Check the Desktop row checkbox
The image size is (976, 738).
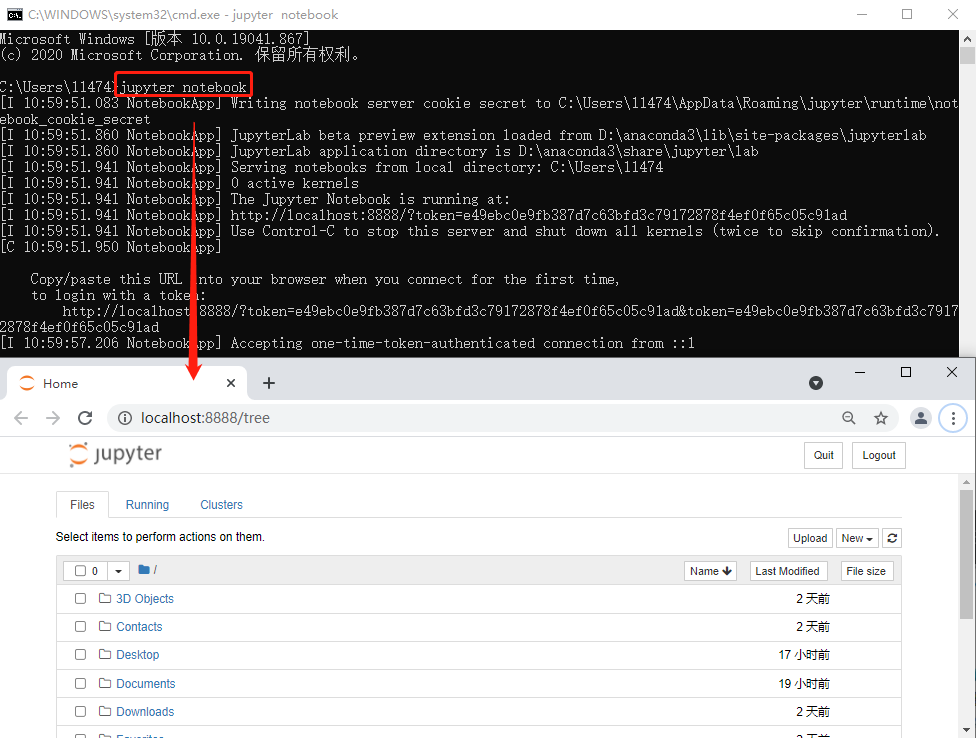[x=80, y=654]
